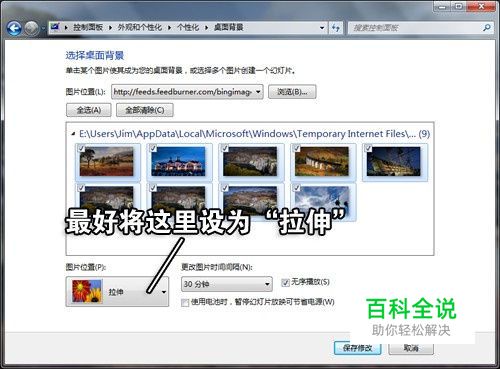The width and height of the screenshot is (500, 369).
Task: Collapse the Temporary Internet Files group
Action: (73, 134)
